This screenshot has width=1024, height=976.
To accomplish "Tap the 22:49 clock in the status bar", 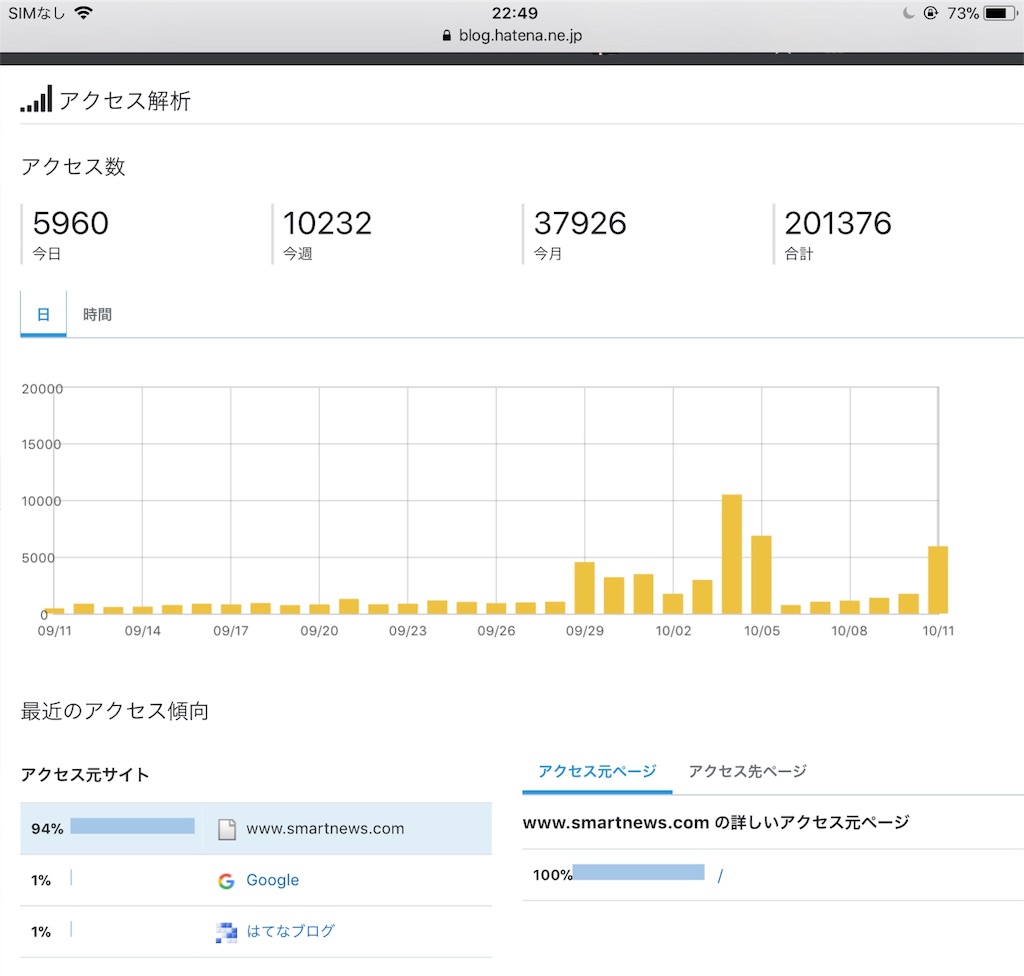I will pyautogui.click(x=515, y=13).
